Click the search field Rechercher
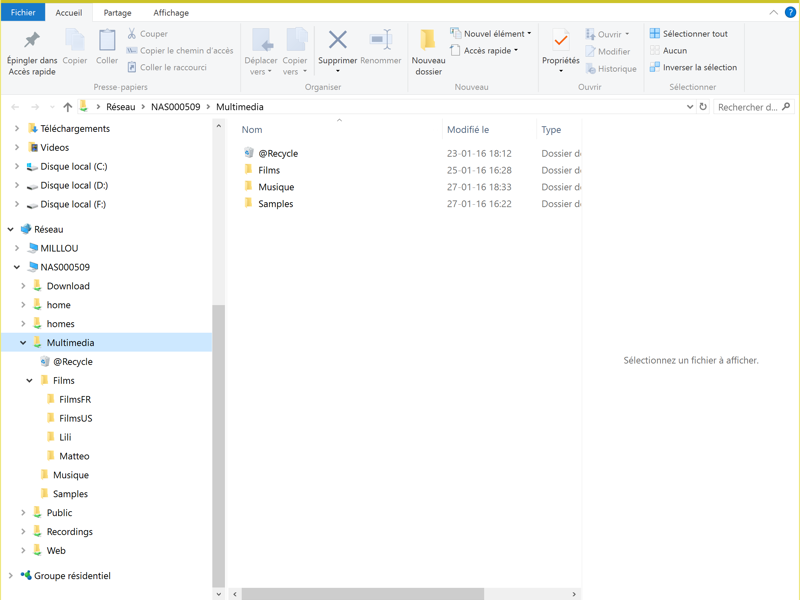The height and width of the screenshot is (600, 800). tap(748, 107)
